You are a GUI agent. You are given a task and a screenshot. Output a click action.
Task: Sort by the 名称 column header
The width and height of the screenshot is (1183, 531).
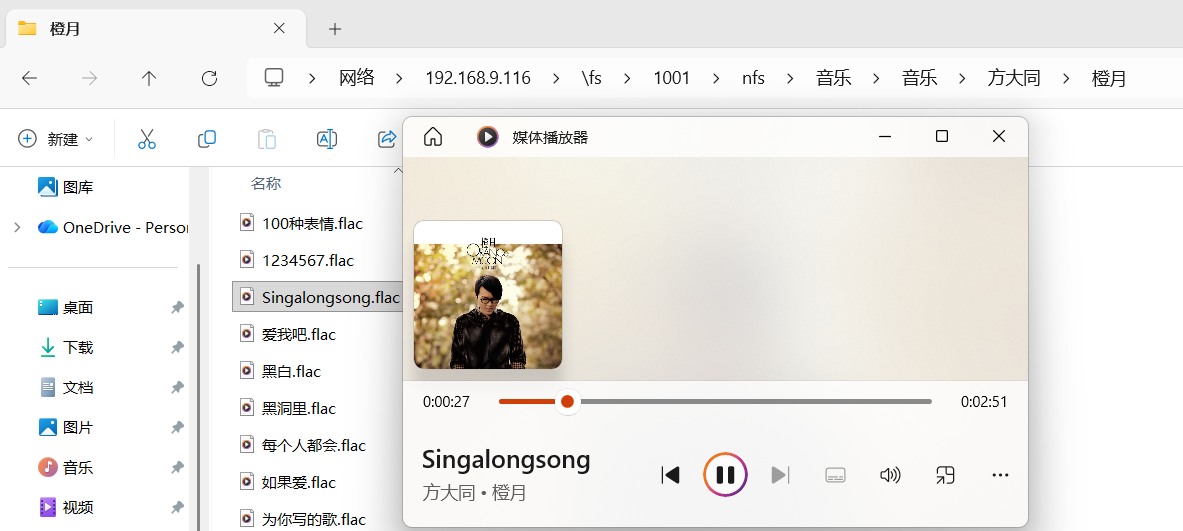[x=266, y=183]
